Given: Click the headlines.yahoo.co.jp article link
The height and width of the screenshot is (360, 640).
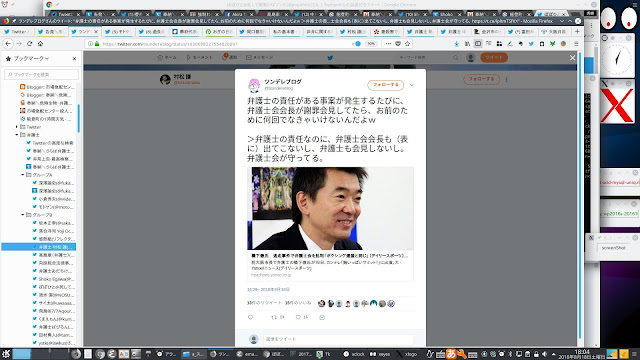Looking at the screenshot, I should pyautogui.click(x=271, y=275).
